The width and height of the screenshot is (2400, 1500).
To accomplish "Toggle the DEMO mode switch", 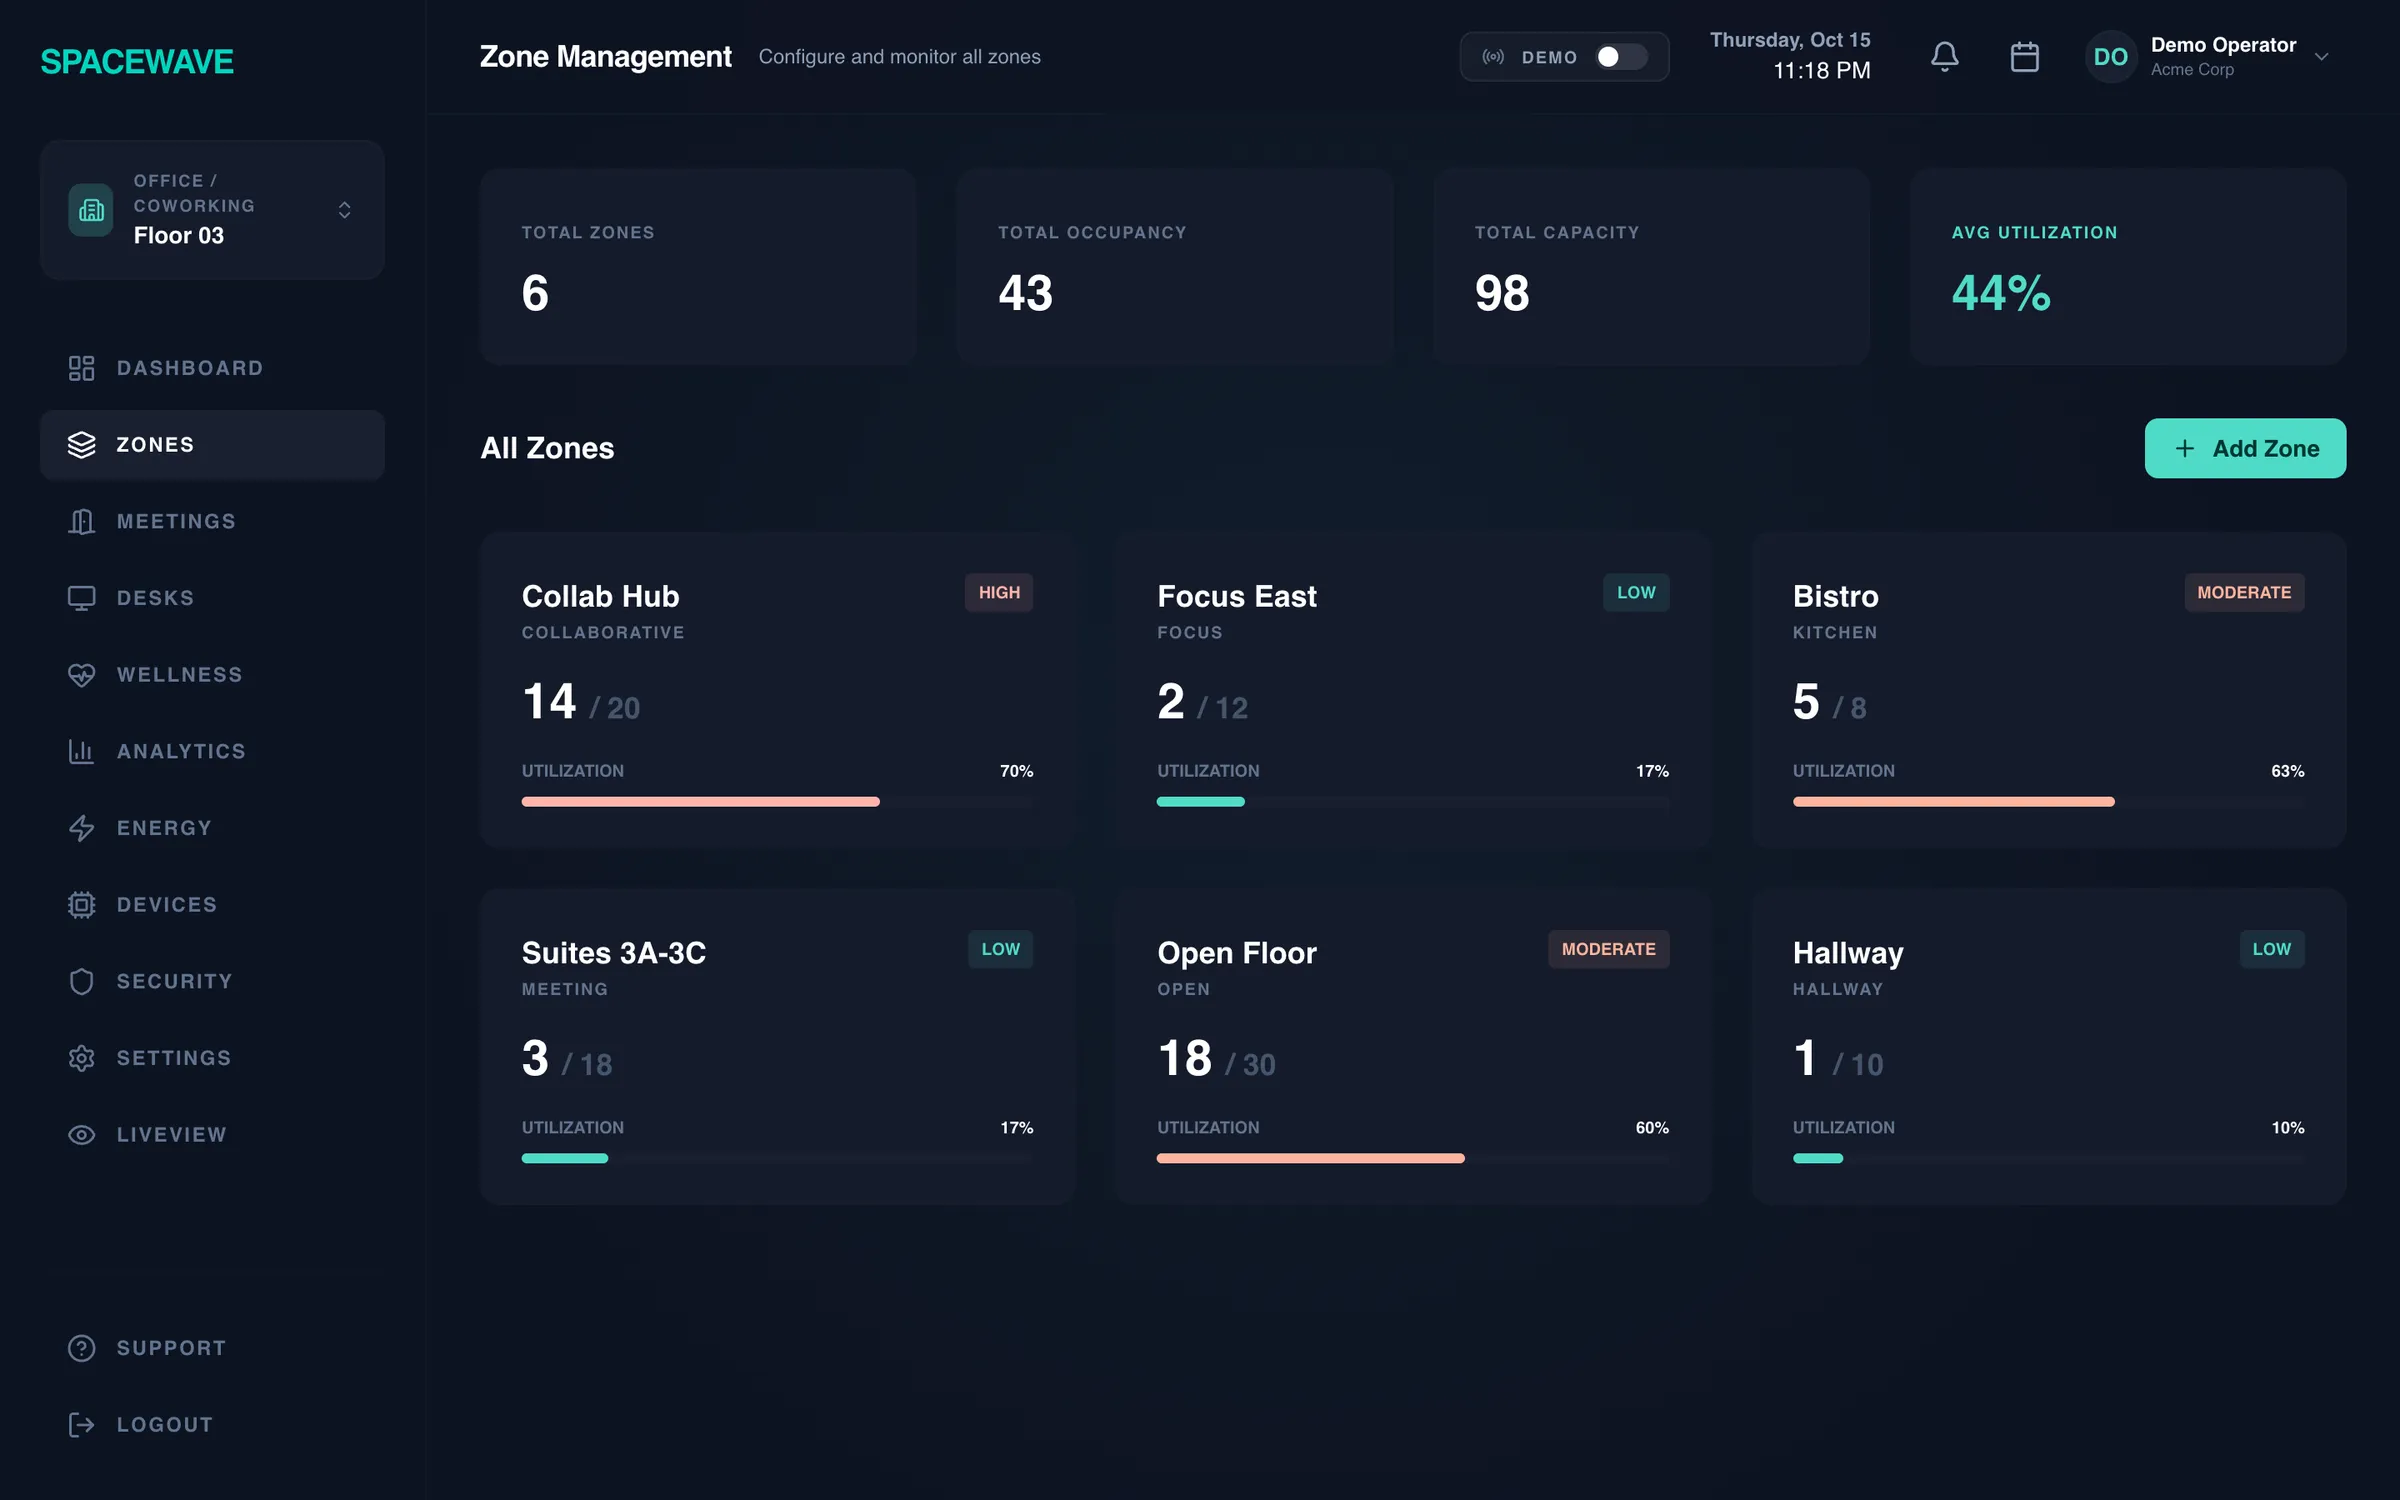I will click(x=1621, y=57).
